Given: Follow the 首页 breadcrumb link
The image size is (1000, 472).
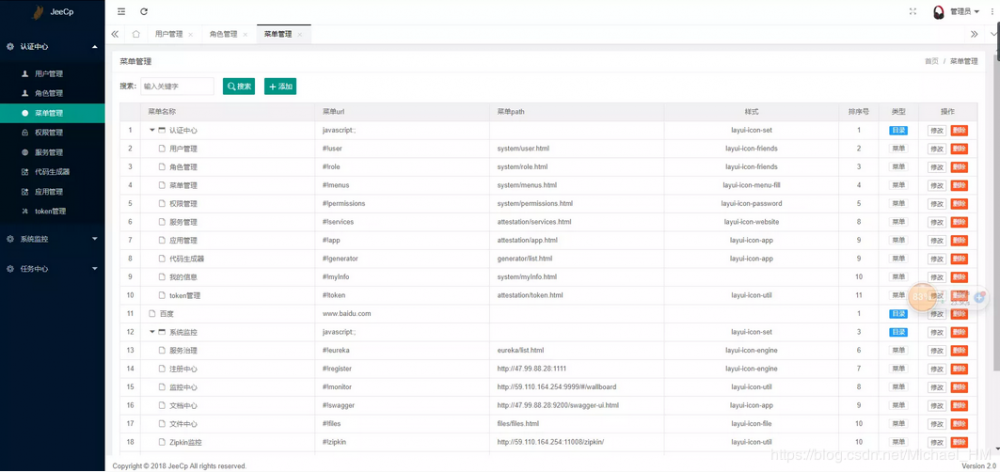Looking at the screenshot, I should pos(932,62).
